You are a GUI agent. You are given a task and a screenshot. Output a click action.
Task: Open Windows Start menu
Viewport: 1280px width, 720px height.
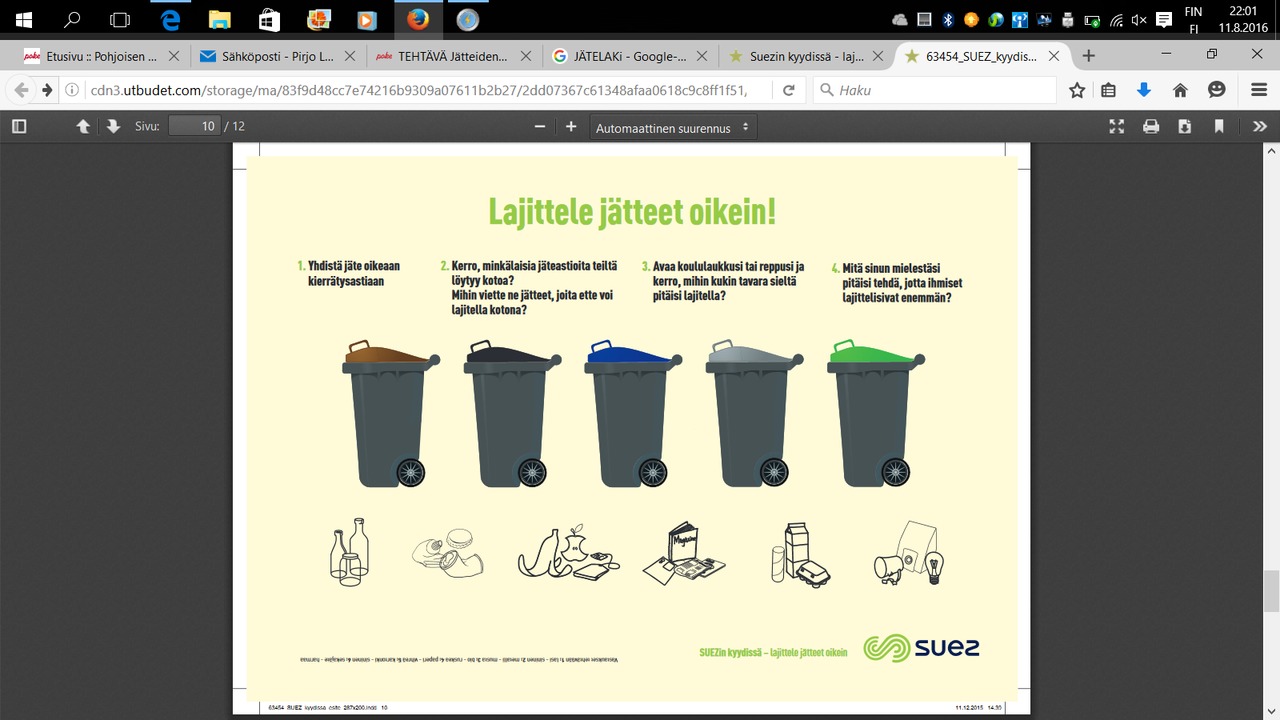point(24,19)
